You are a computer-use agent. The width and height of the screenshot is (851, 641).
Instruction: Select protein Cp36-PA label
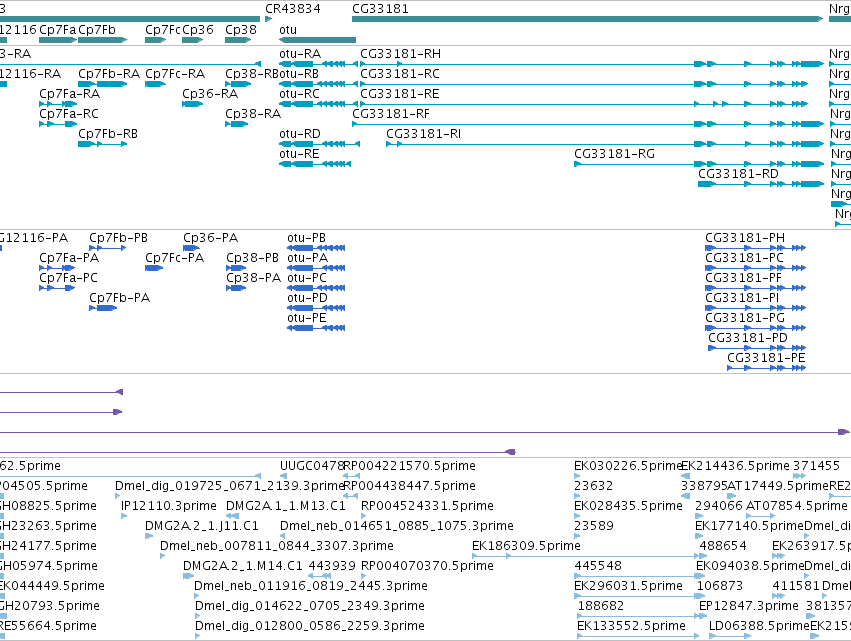211,238
